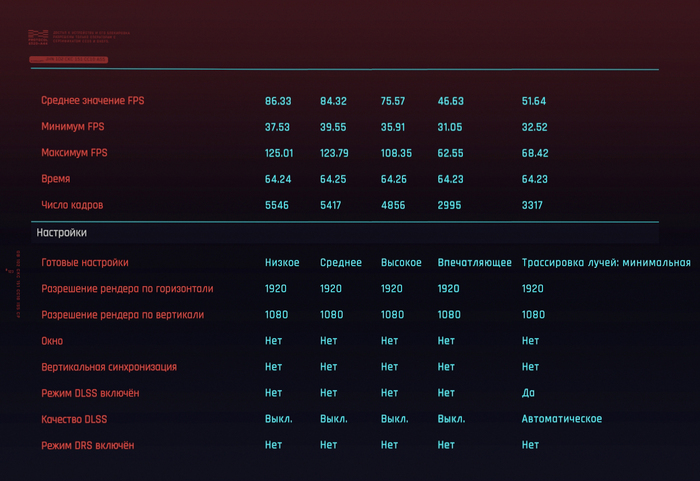Screen dimensions: 700x481
Task: Select the Максимум FPS row label
Action: pos(74,153)
